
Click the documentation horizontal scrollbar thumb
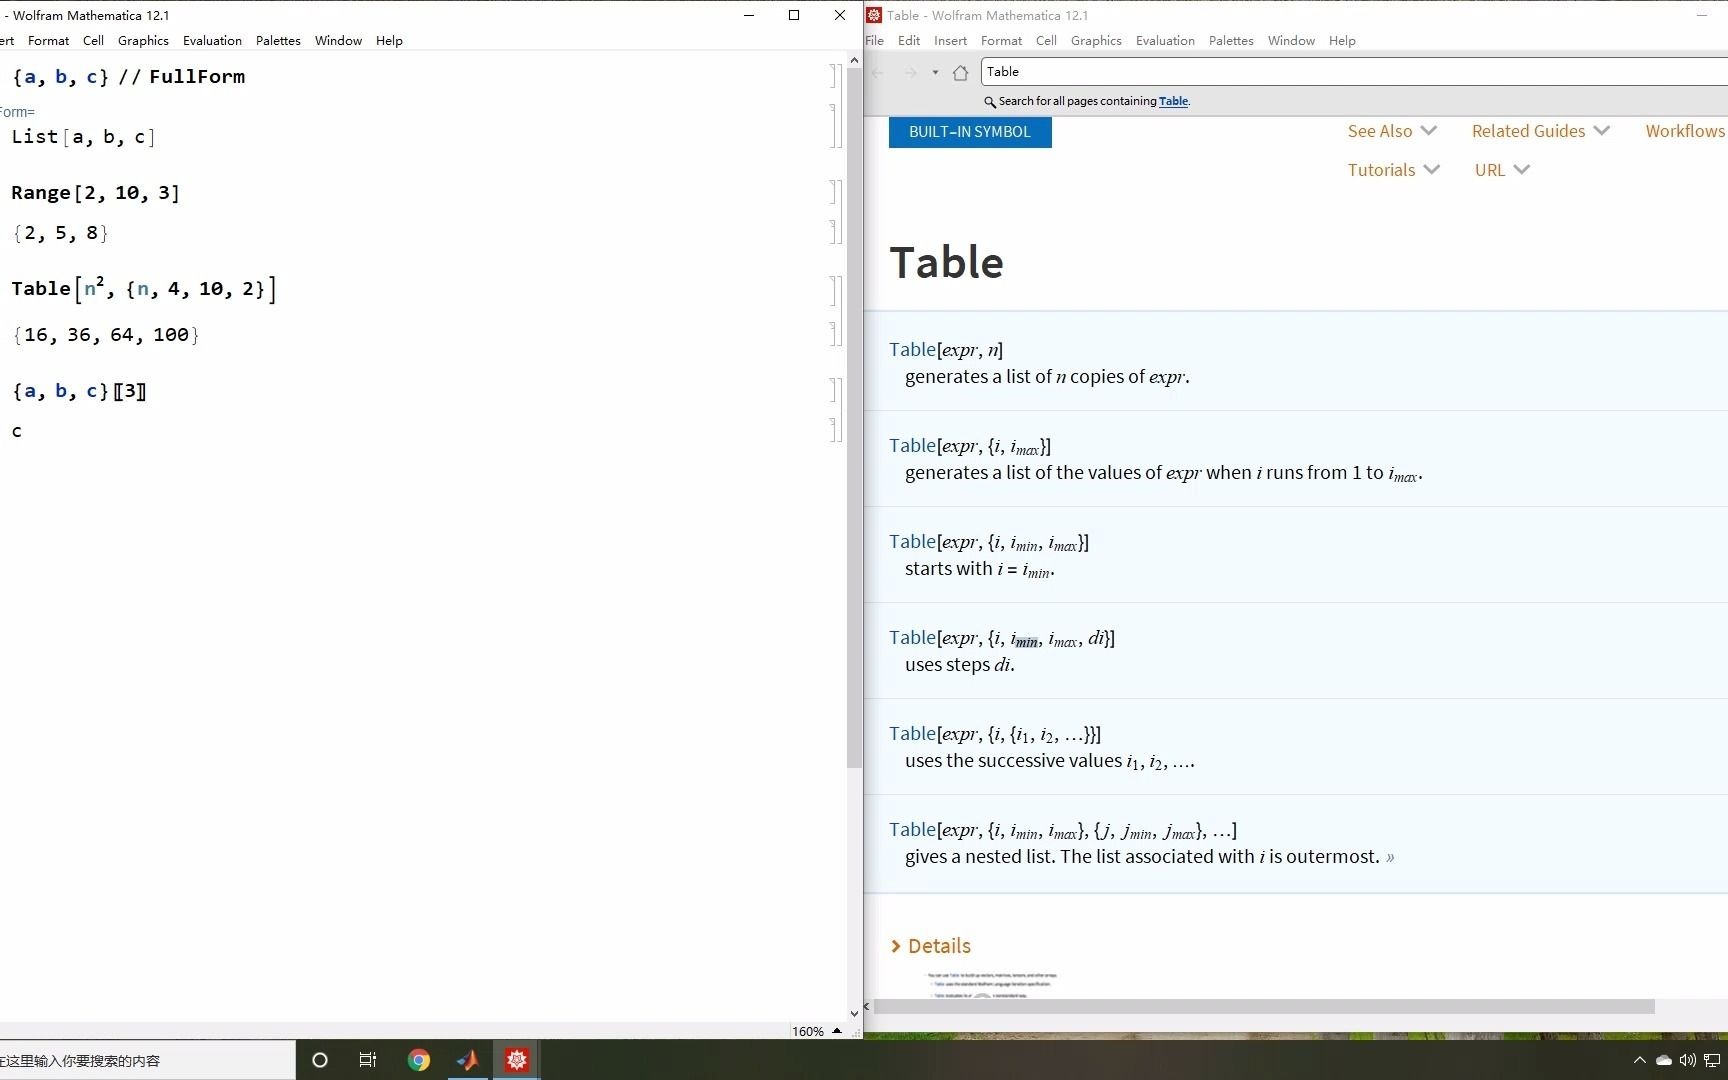click(x=1264, y=1007)
